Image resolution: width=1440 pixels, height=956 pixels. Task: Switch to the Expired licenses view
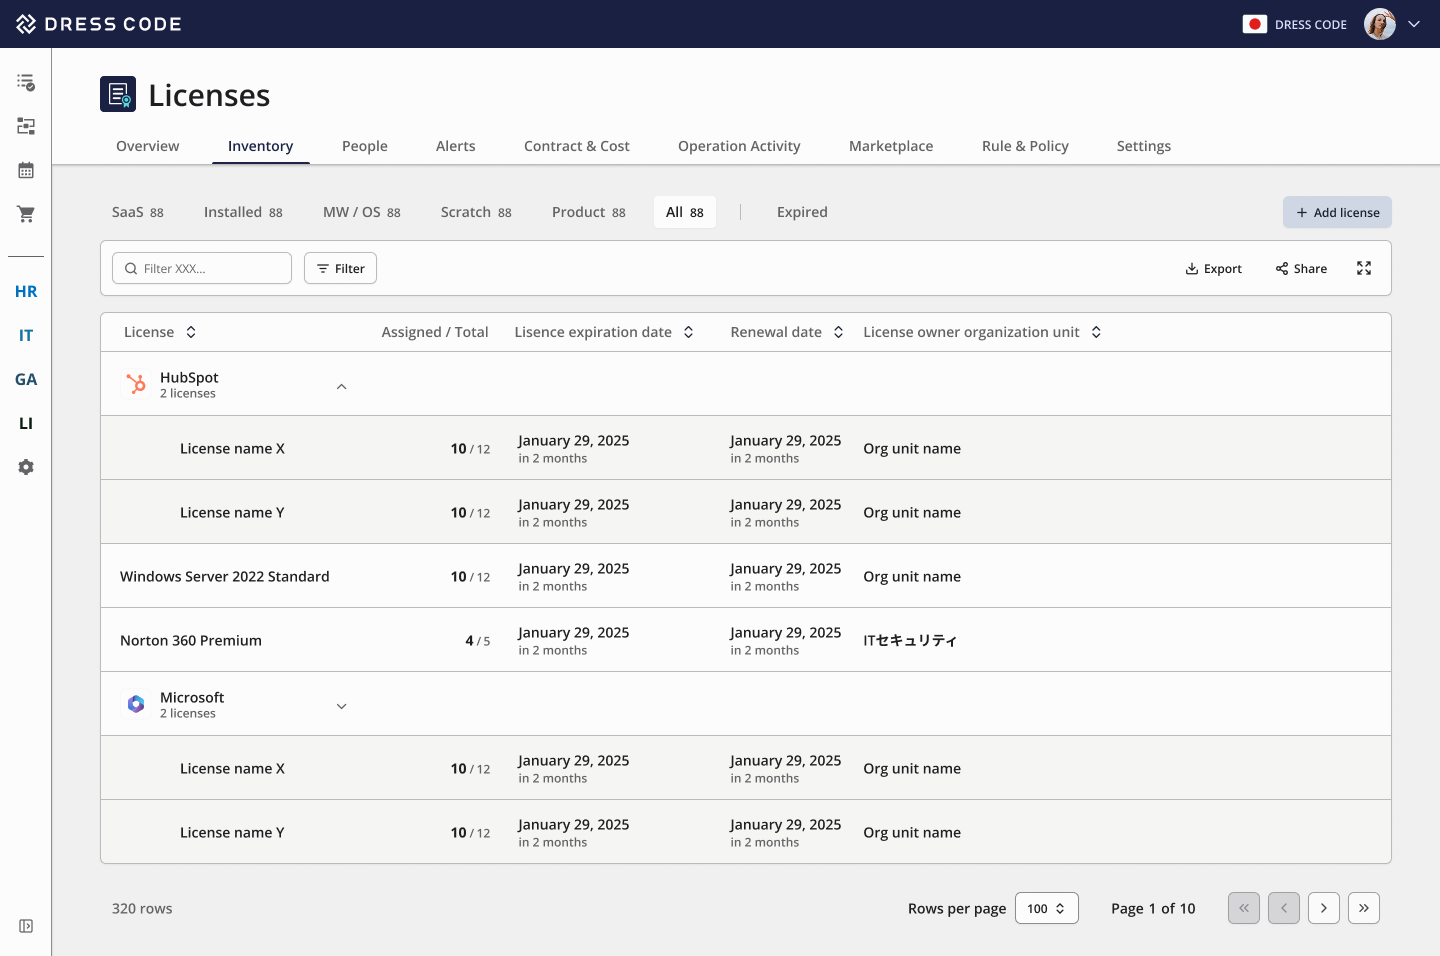tap(802, 211)
